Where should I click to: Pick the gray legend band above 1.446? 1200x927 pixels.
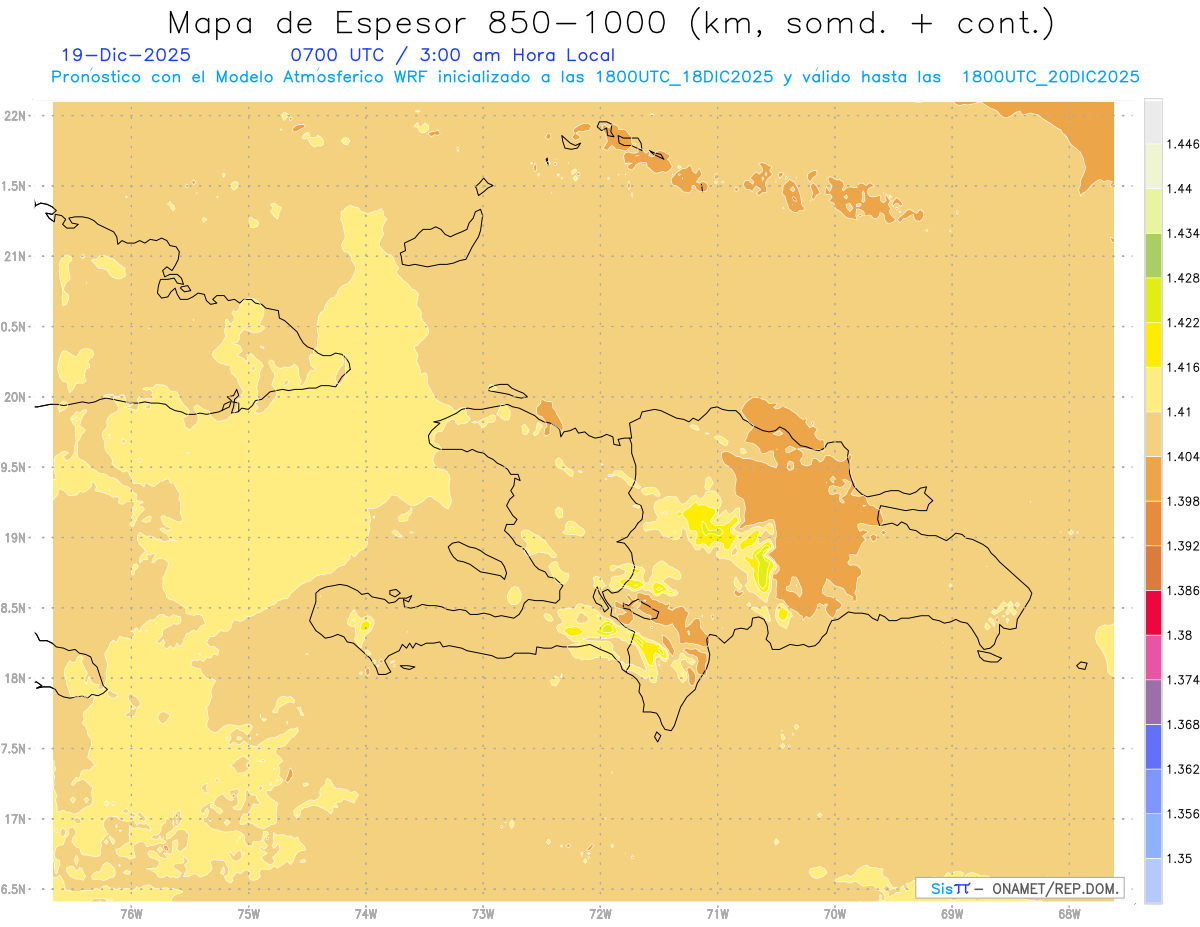[1153, 122]
